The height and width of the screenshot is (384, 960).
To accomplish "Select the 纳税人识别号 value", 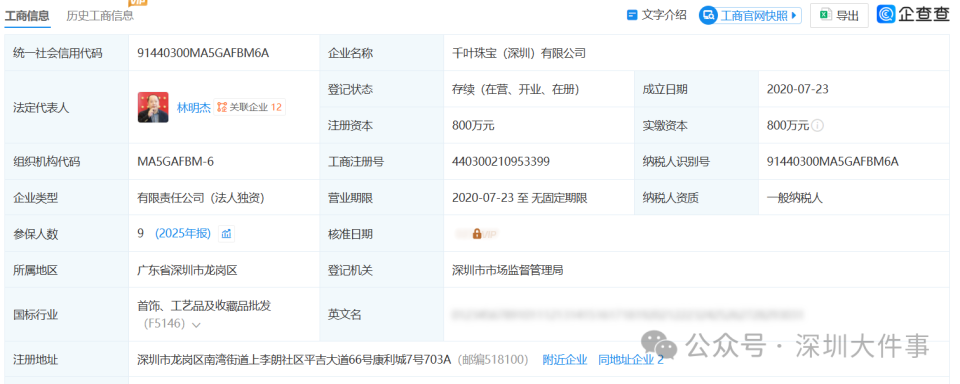I will [833, 162].
